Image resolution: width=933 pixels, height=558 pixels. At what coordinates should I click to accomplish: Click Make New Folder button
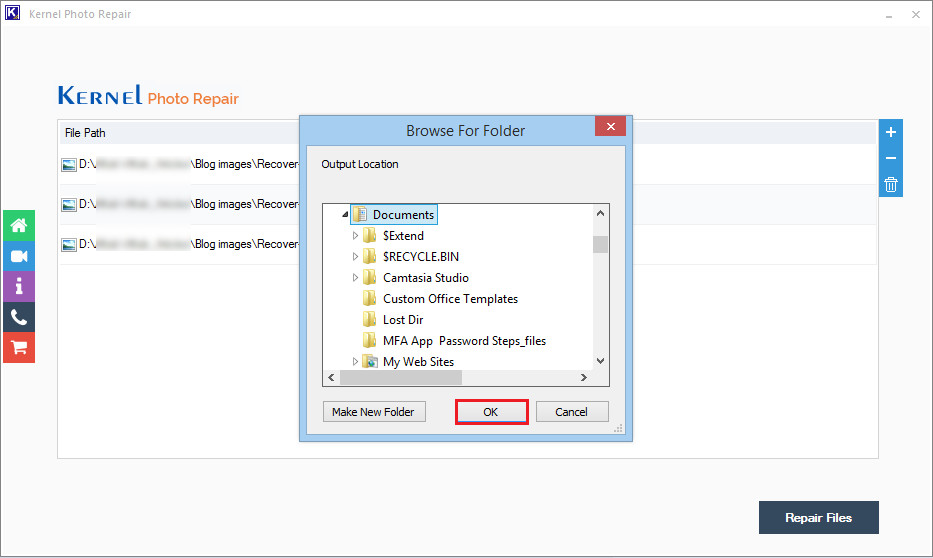click(374, 412)
